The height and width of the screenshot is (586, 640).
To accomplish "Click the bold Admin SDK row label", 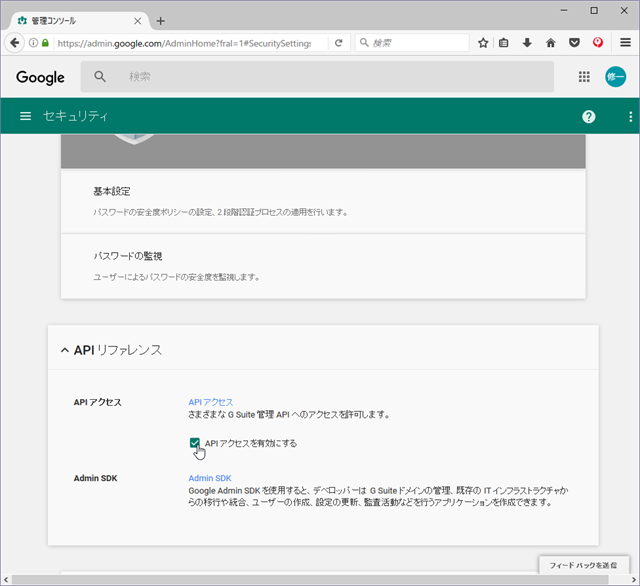I will coord(96,478).
